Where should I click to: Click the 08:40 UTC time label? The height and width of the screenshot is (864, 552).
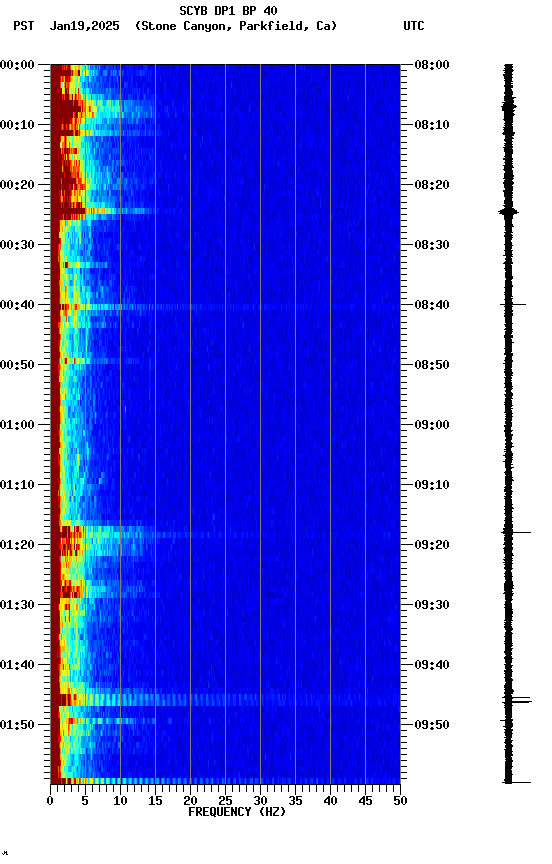(432, 305)
